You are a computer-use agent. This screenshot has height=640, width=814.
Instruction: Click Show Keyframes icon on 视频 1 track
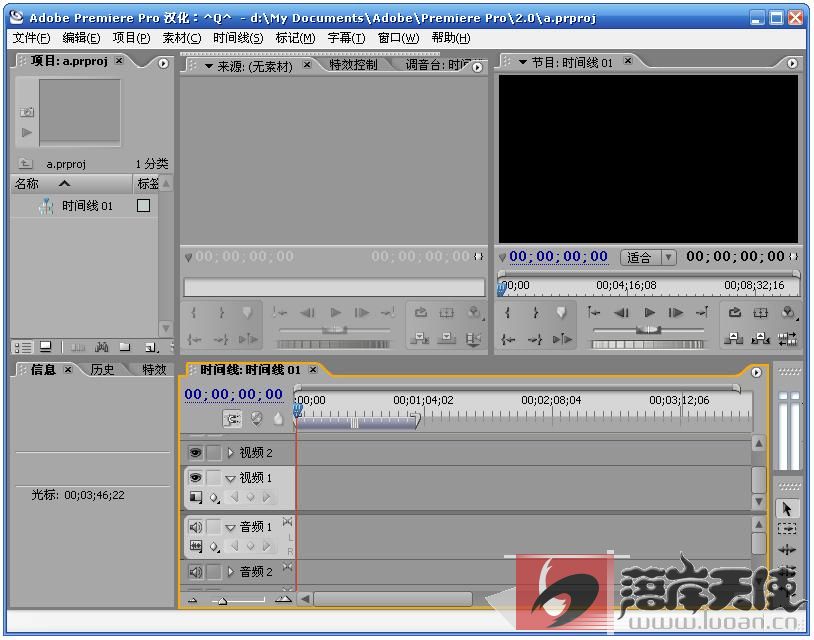pyautogui.click(x=214, y=498)
